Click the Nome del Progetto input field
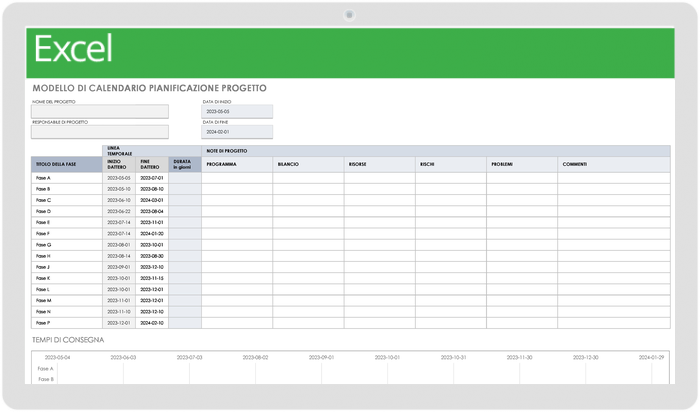This screenshot has width=700, height=412. coord(100,112)
